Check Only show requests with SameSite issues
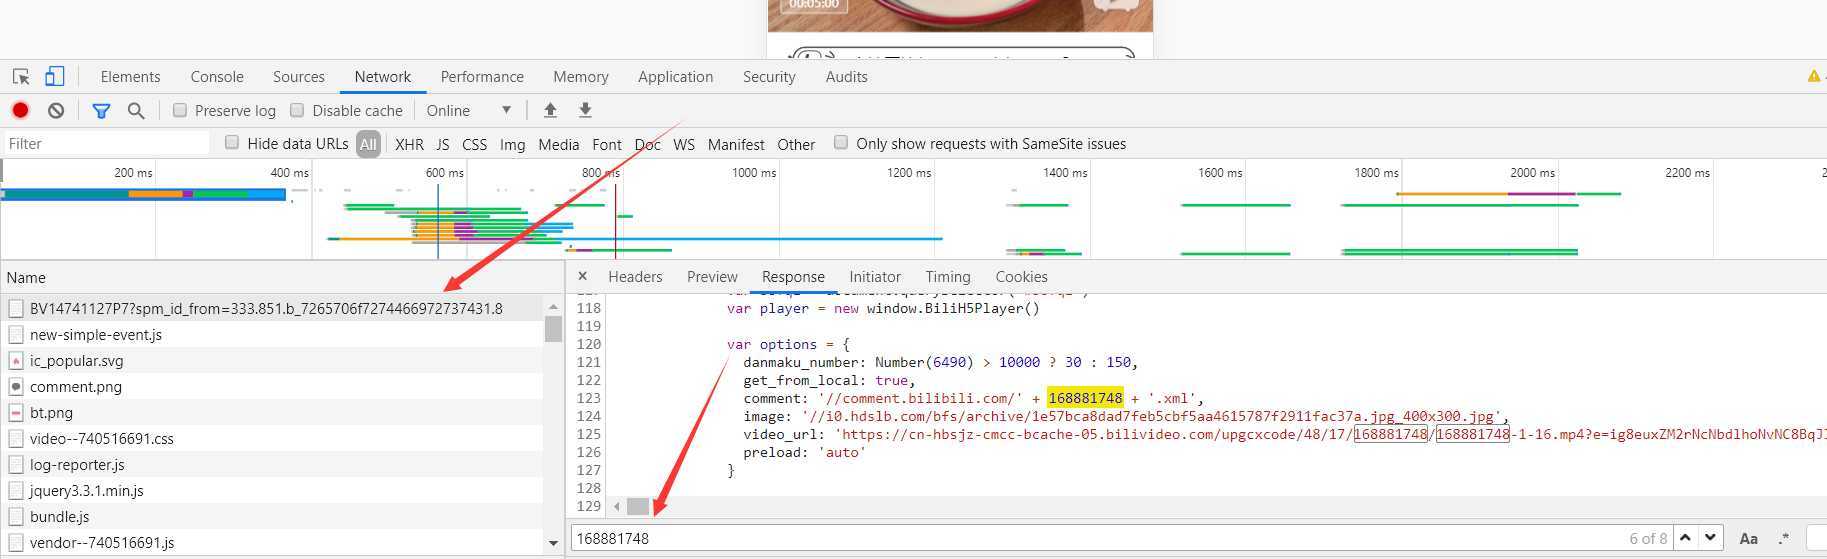The width and height of the screenshot is (1827, 559). (x=841, y=143)
